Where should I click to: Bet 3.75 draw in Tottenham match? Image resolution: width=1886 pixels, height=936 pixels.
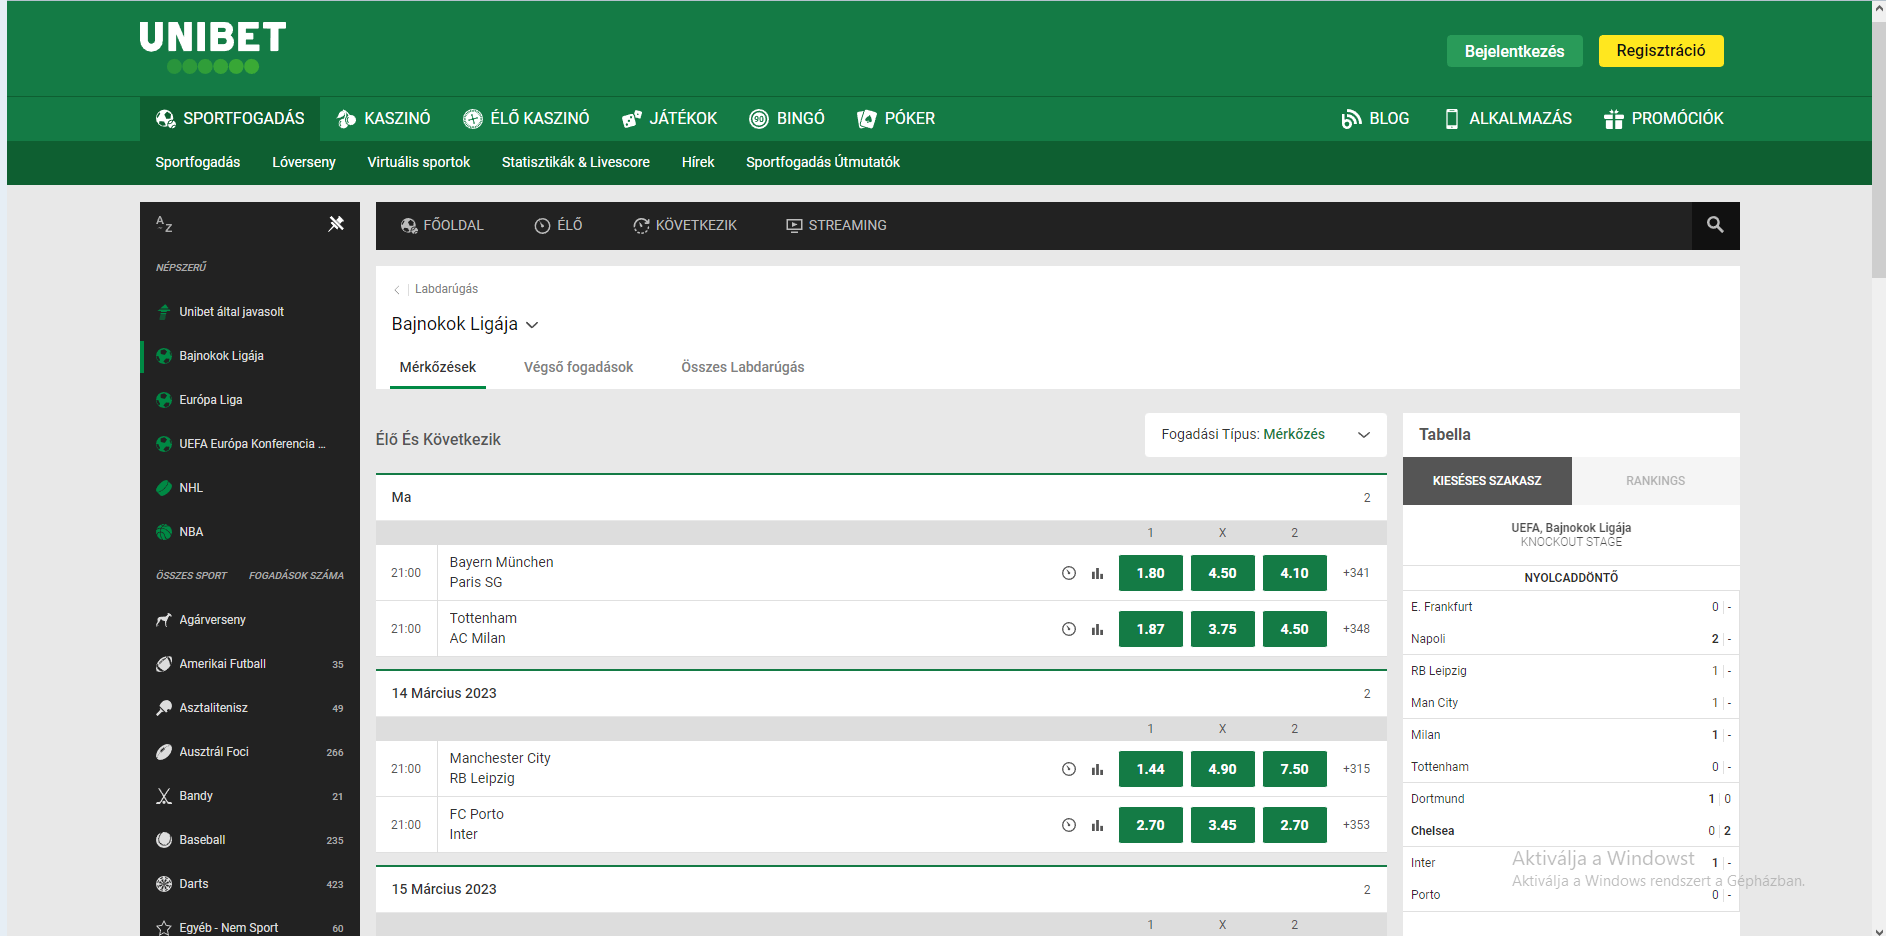click(x=1222, y=629)
